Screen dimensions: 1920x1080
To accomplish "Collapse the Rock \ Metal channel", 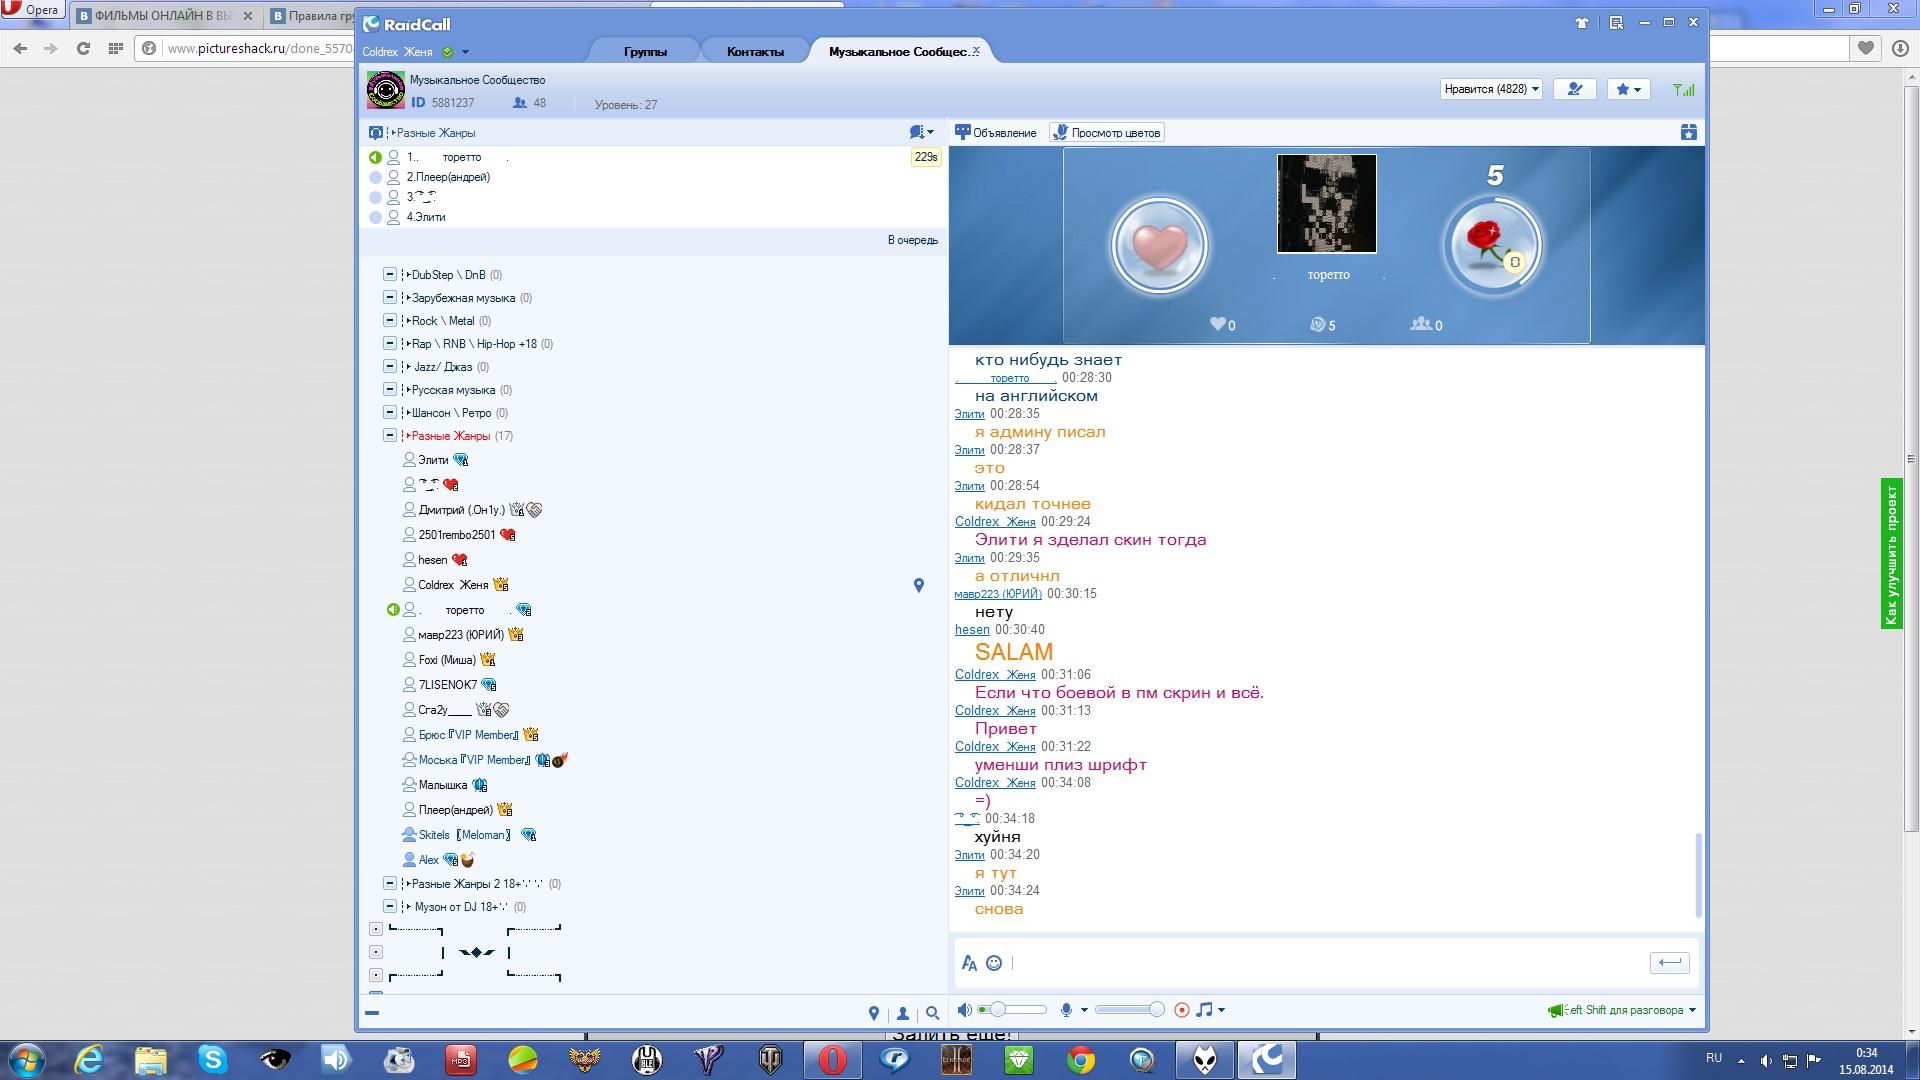I will click(x=390, y=320).
